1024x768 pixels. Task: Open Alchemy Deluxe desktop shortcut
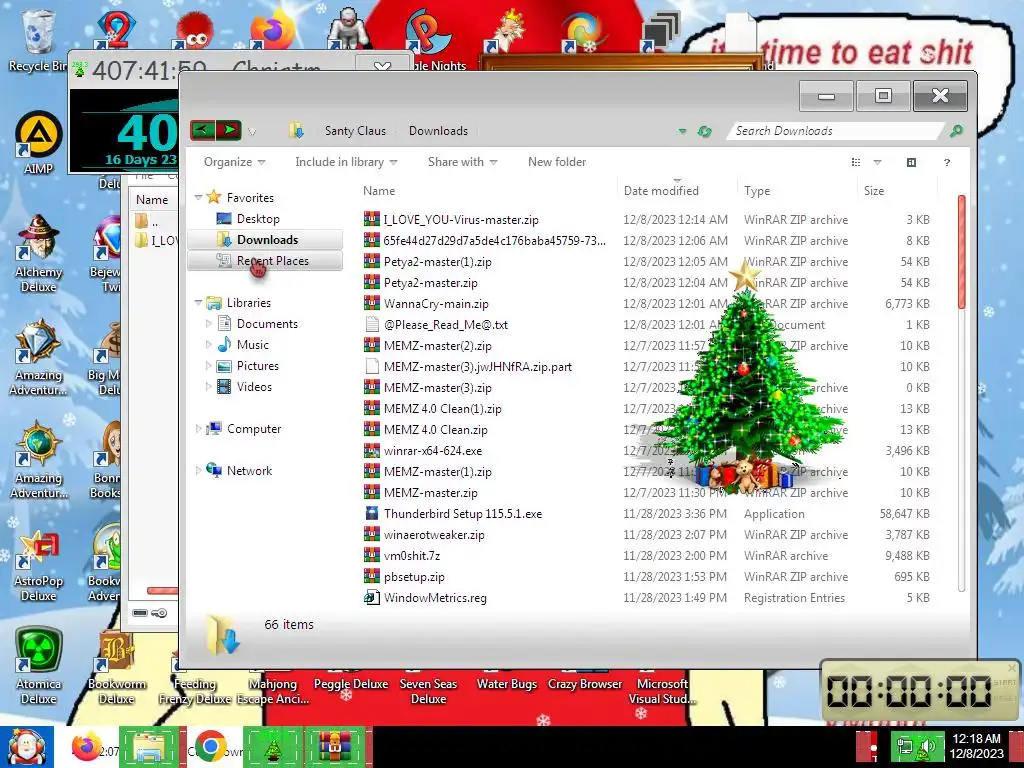tap(38, 253)
